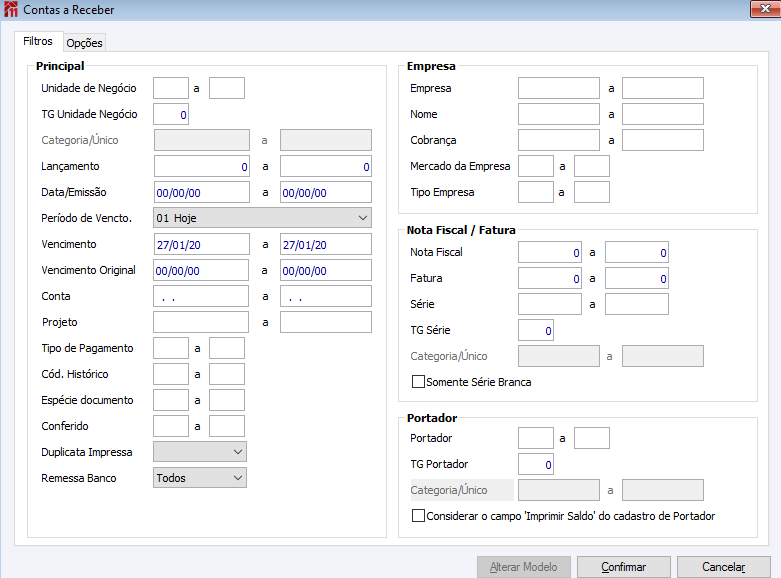Expand Duplicata Impressa dropdown
Screen dimensions: 781x578
click(x=200, y=452)
